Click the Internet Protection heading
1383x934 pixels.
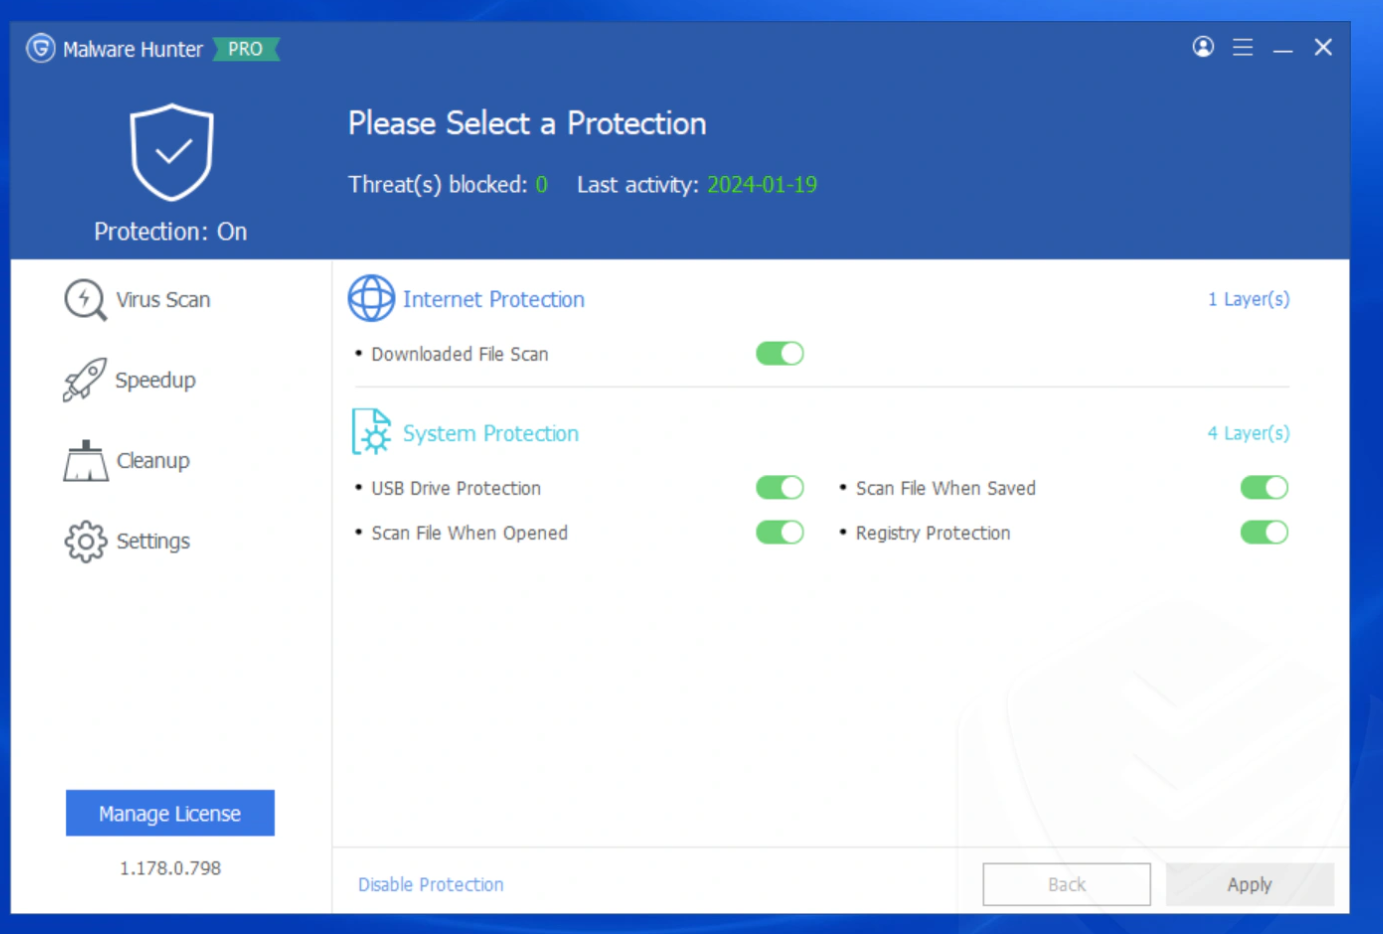(493, 299)
